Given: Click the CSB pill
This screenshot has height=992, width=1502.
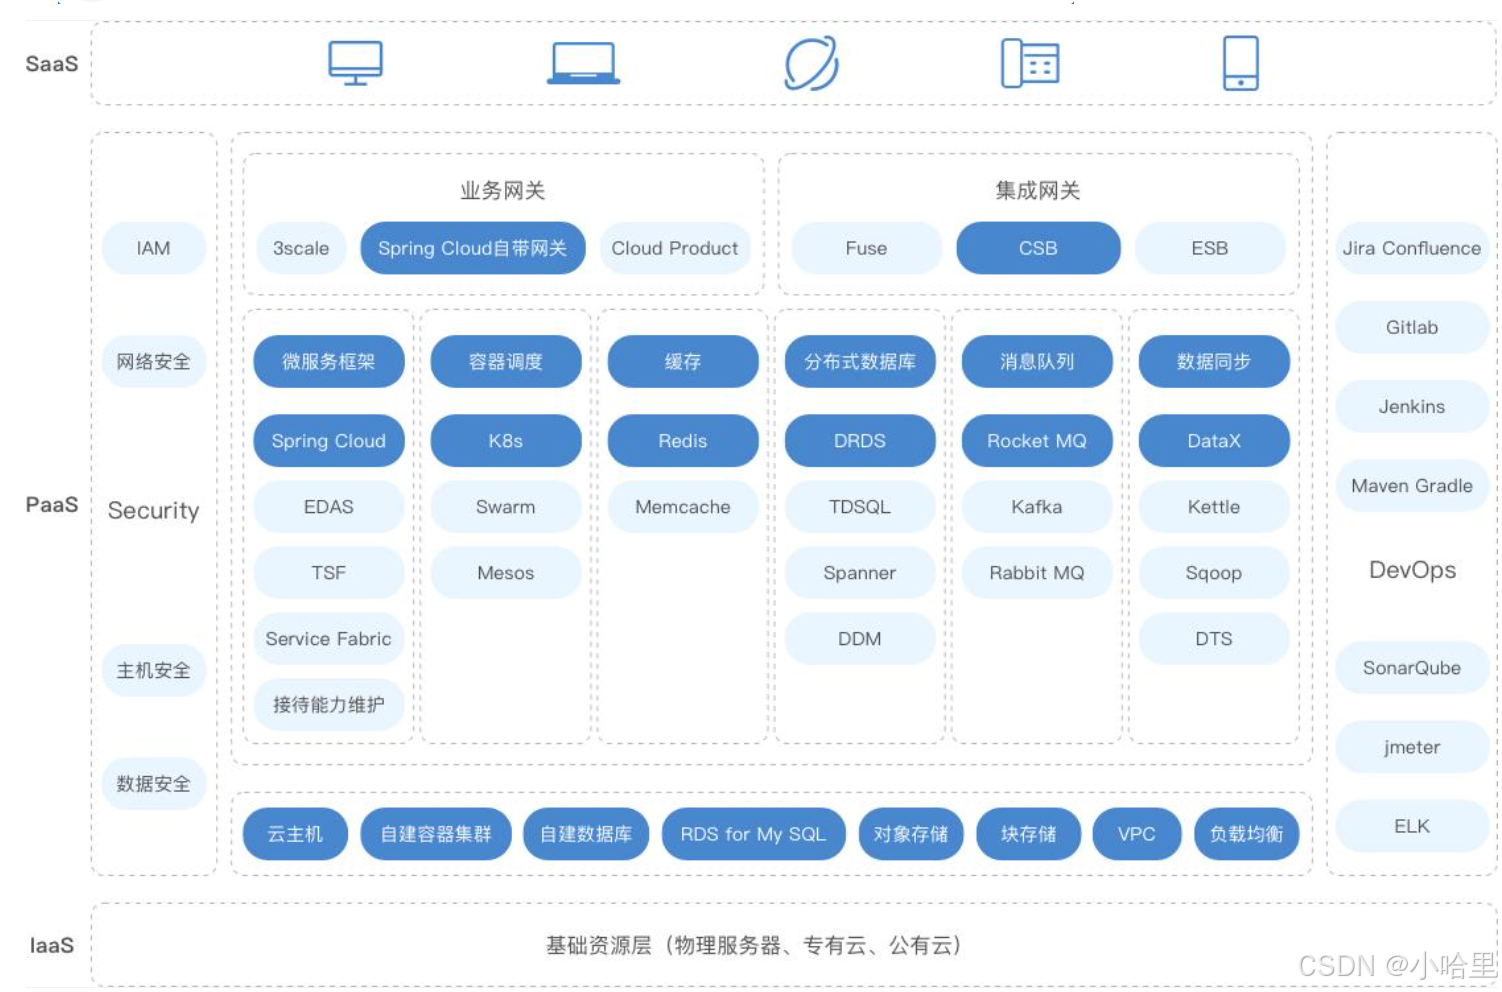Looking at the screenshot, I should (1038, 248).
